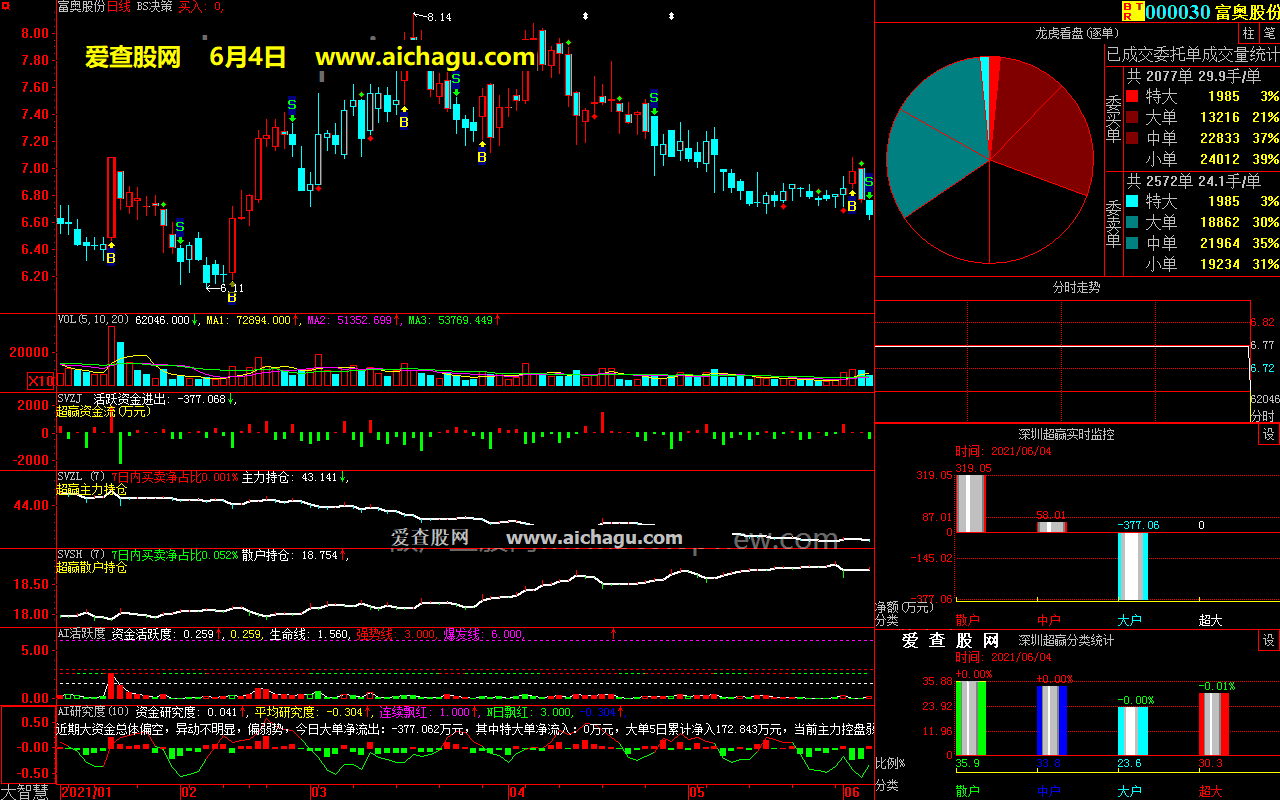Click the 超赢散户持仓 yellow label
Screen dimensions: 1280x800
92,568
